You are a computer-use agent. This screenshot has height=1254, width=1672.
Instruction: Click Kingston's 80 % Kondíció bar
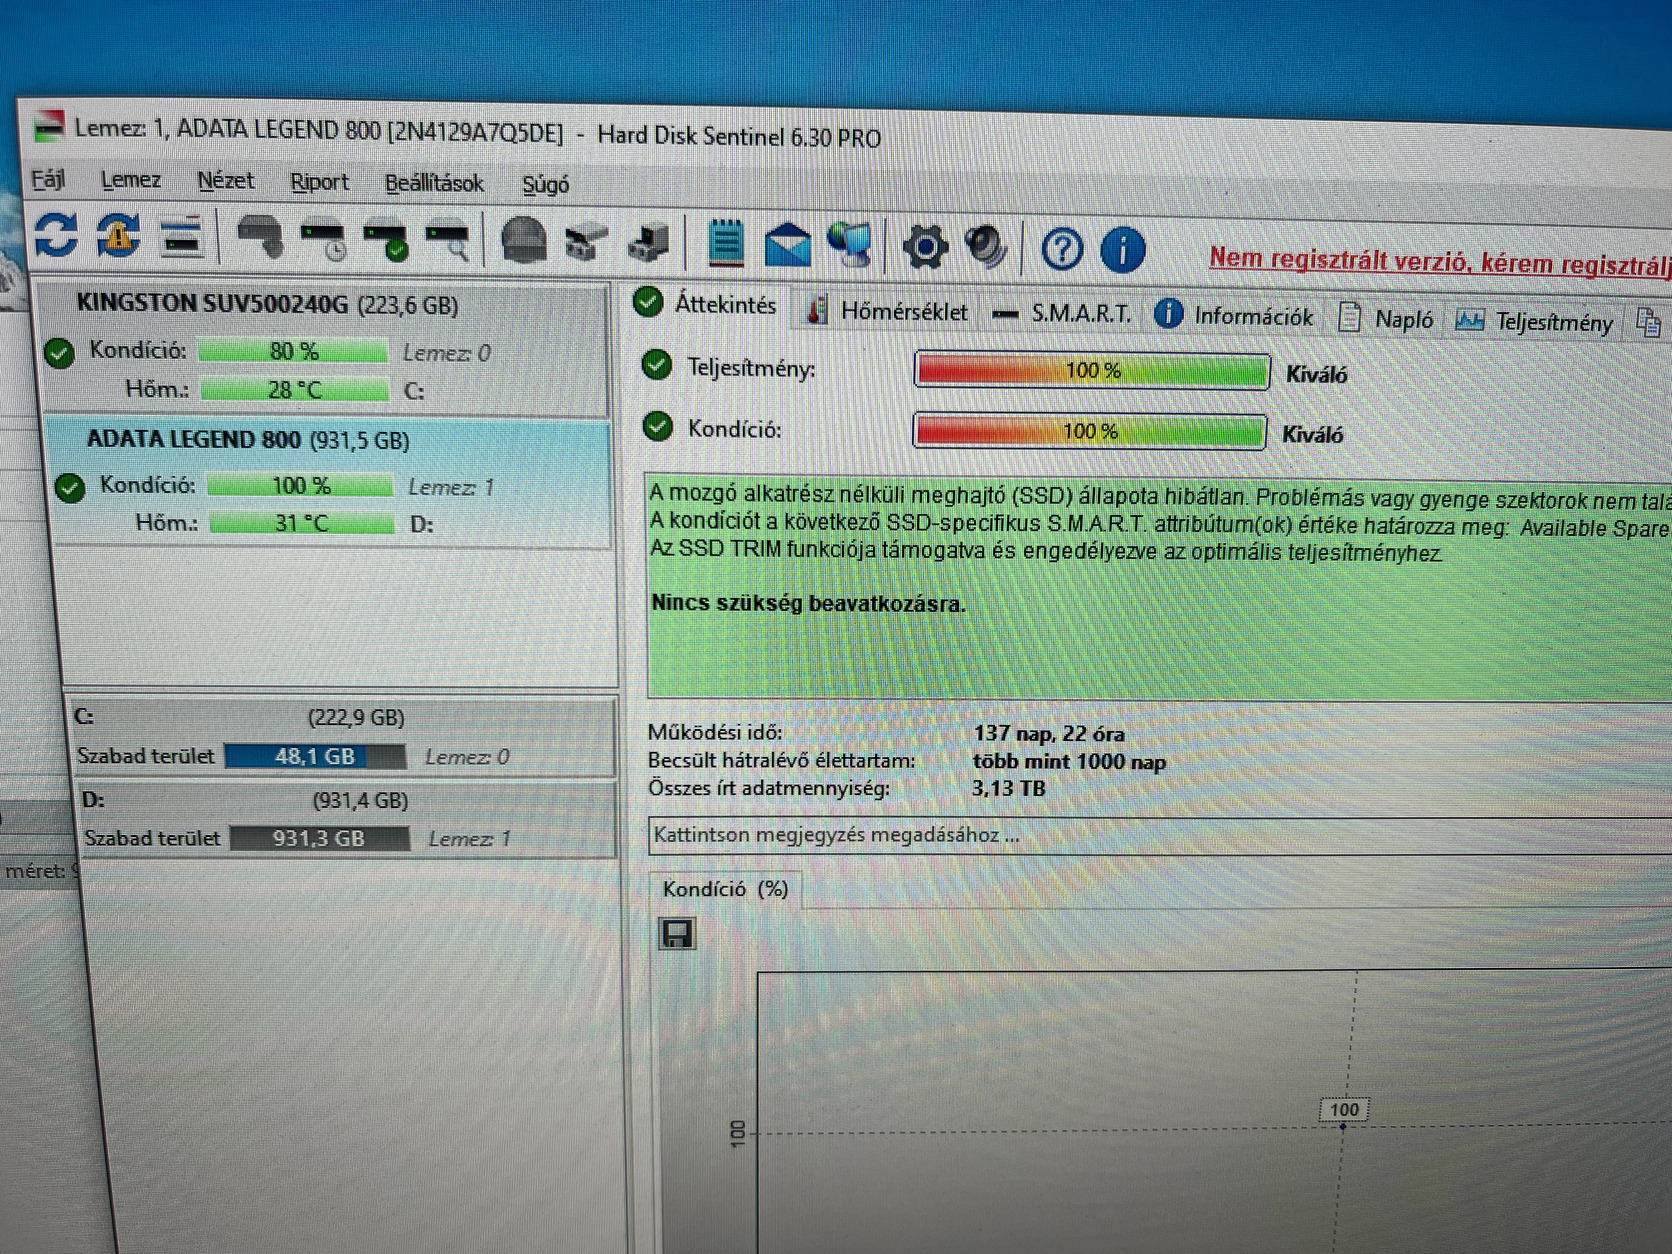coord(293,352)
